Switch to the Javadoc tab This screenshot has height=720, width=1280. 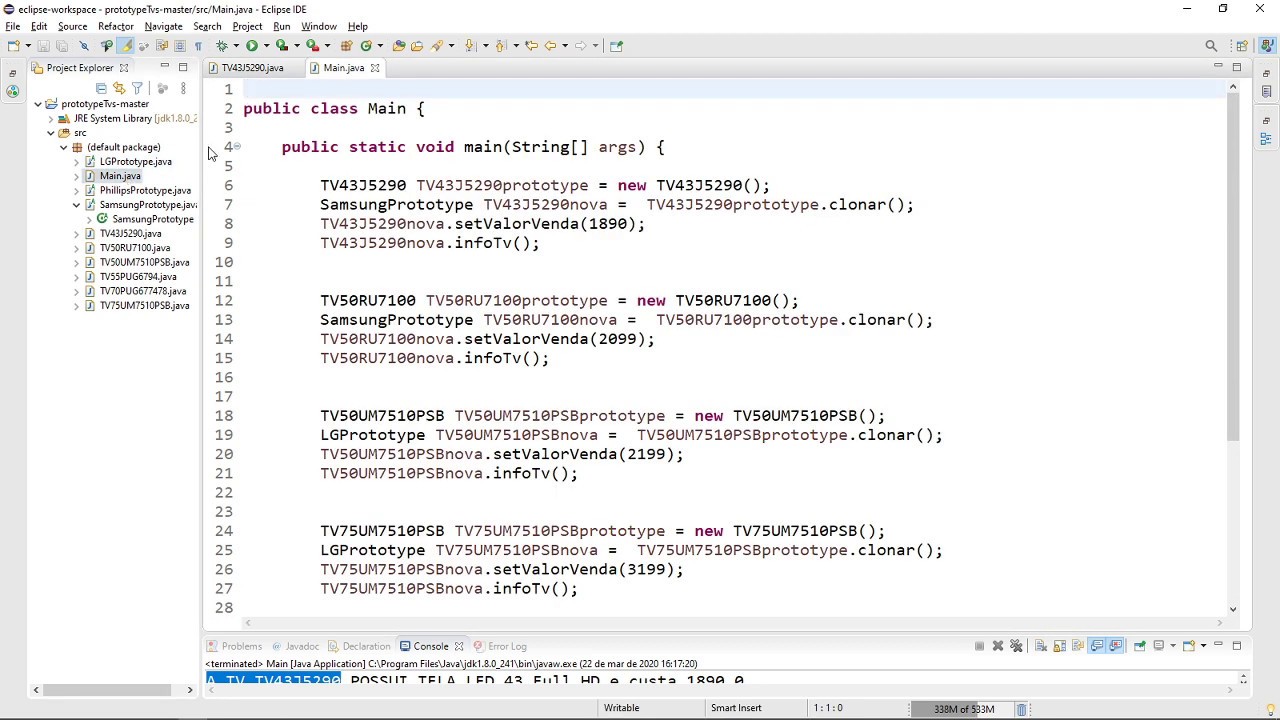[x=296, y=646]
